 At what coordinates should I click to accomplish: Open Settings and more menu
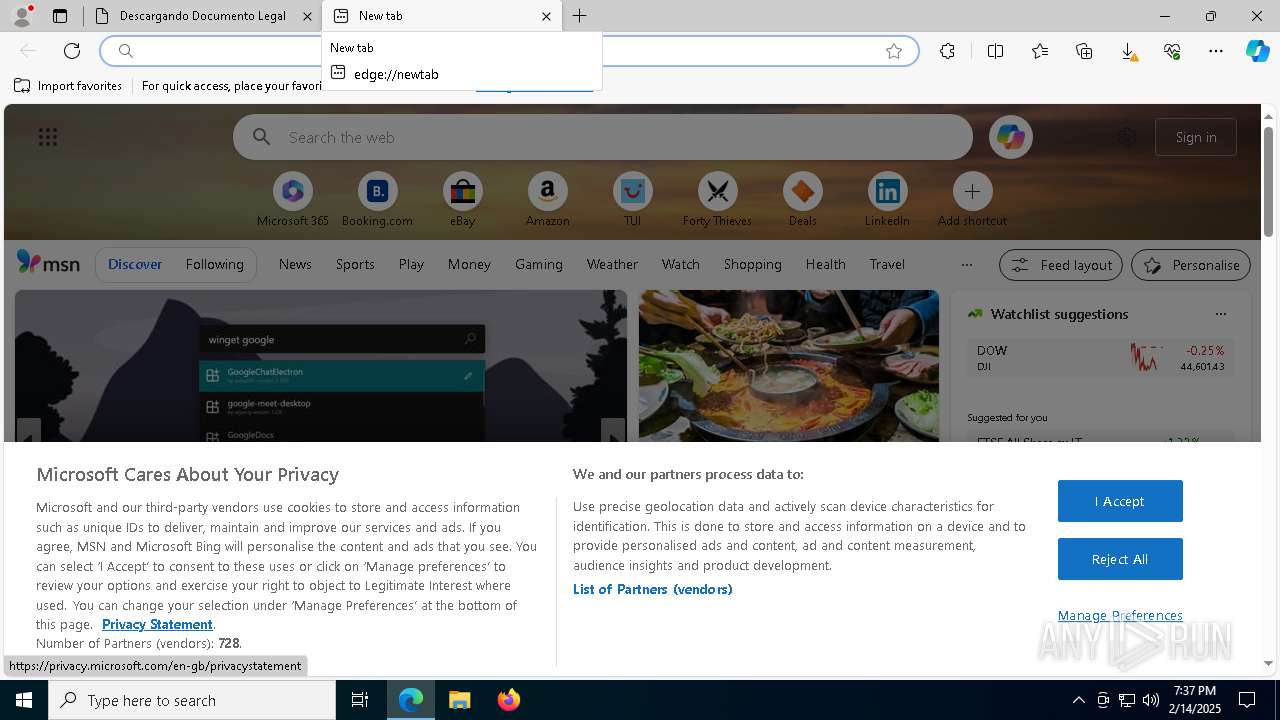coord(1216,51)
